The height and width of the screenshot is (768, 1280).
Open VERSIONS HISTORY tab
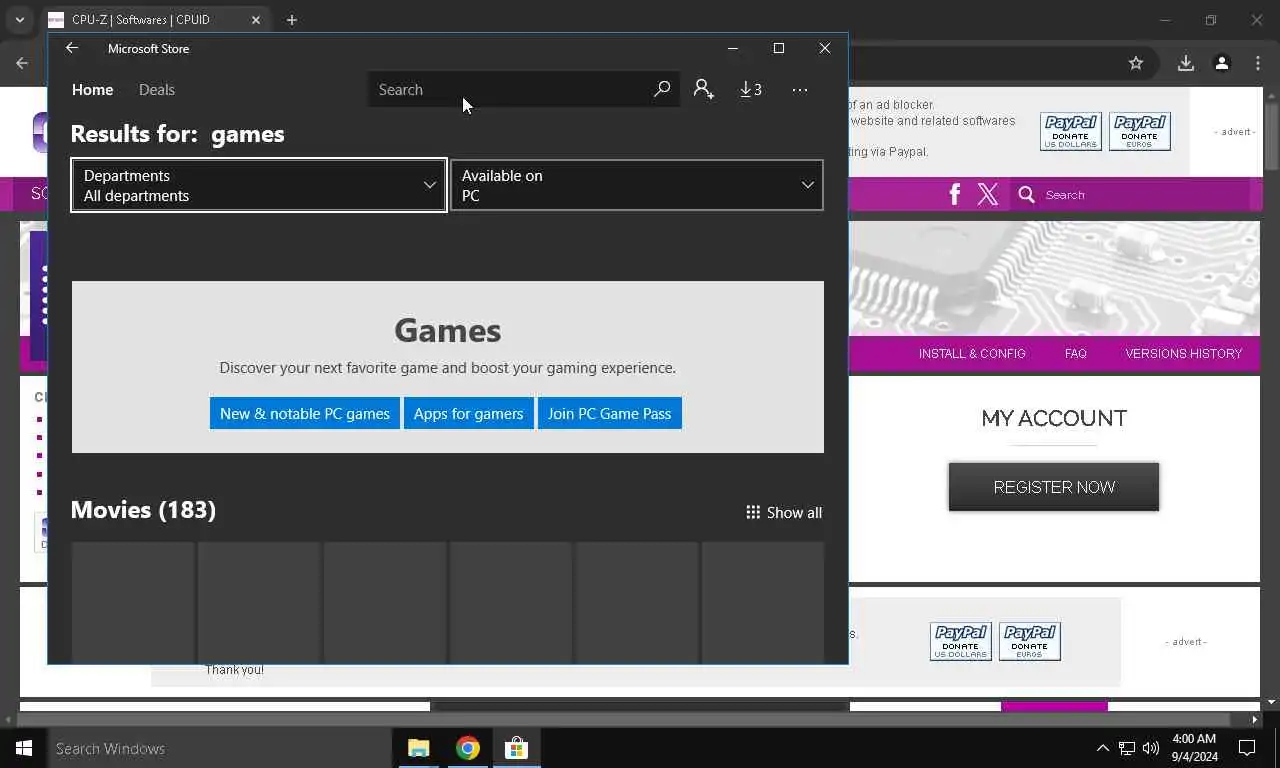[1183, 353]
